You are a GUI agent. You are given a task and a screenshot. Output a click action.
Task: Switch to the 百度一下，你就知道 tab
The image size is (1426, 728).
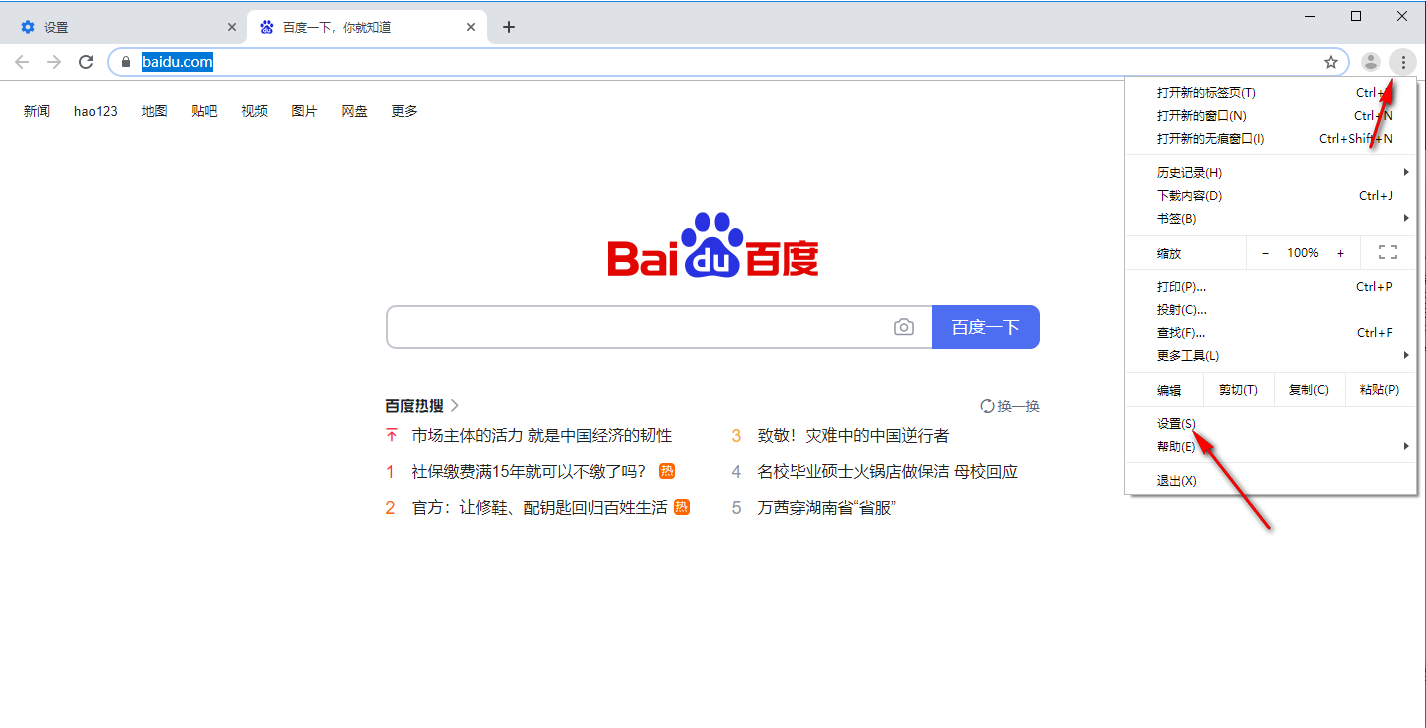pos(366,27)
